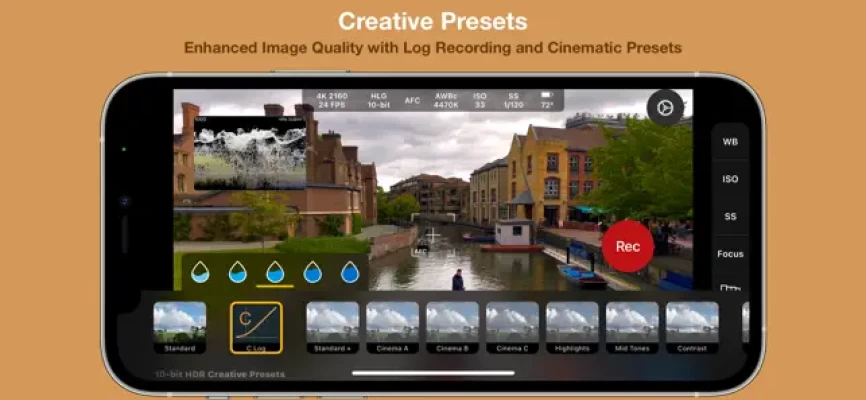Open camera switch icon at top right
The height and width of the screenshot is (400, 866).
pyautogui.click(x=664, y=107)
